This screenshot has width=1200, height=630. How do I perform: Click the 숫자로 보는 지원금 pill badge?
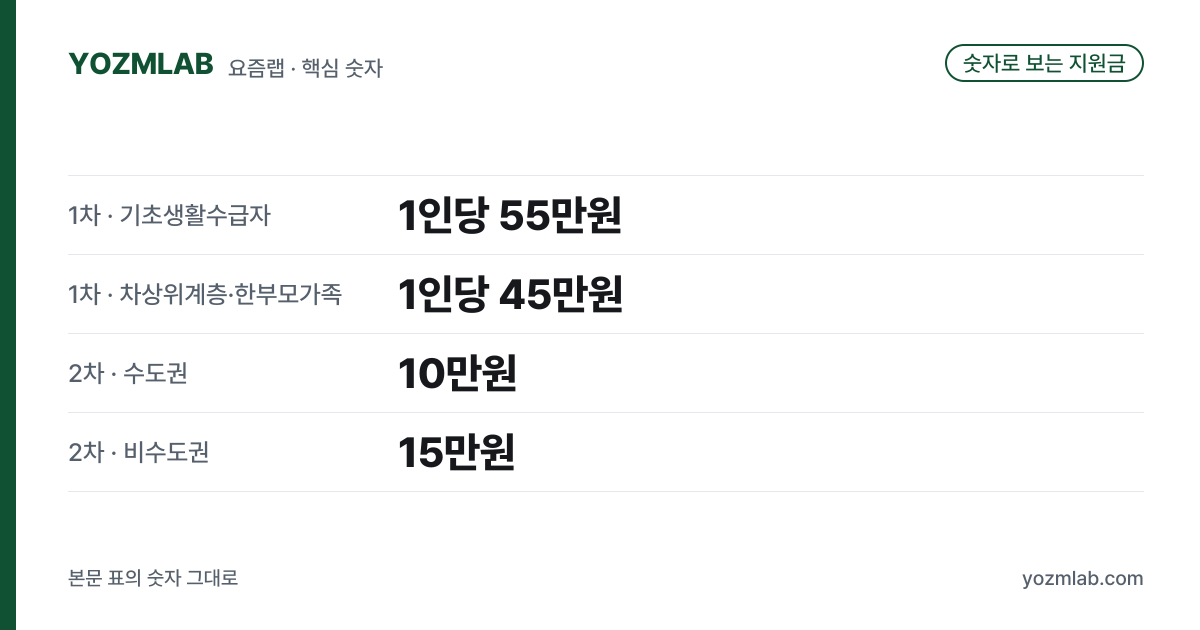pos(1044,63)
